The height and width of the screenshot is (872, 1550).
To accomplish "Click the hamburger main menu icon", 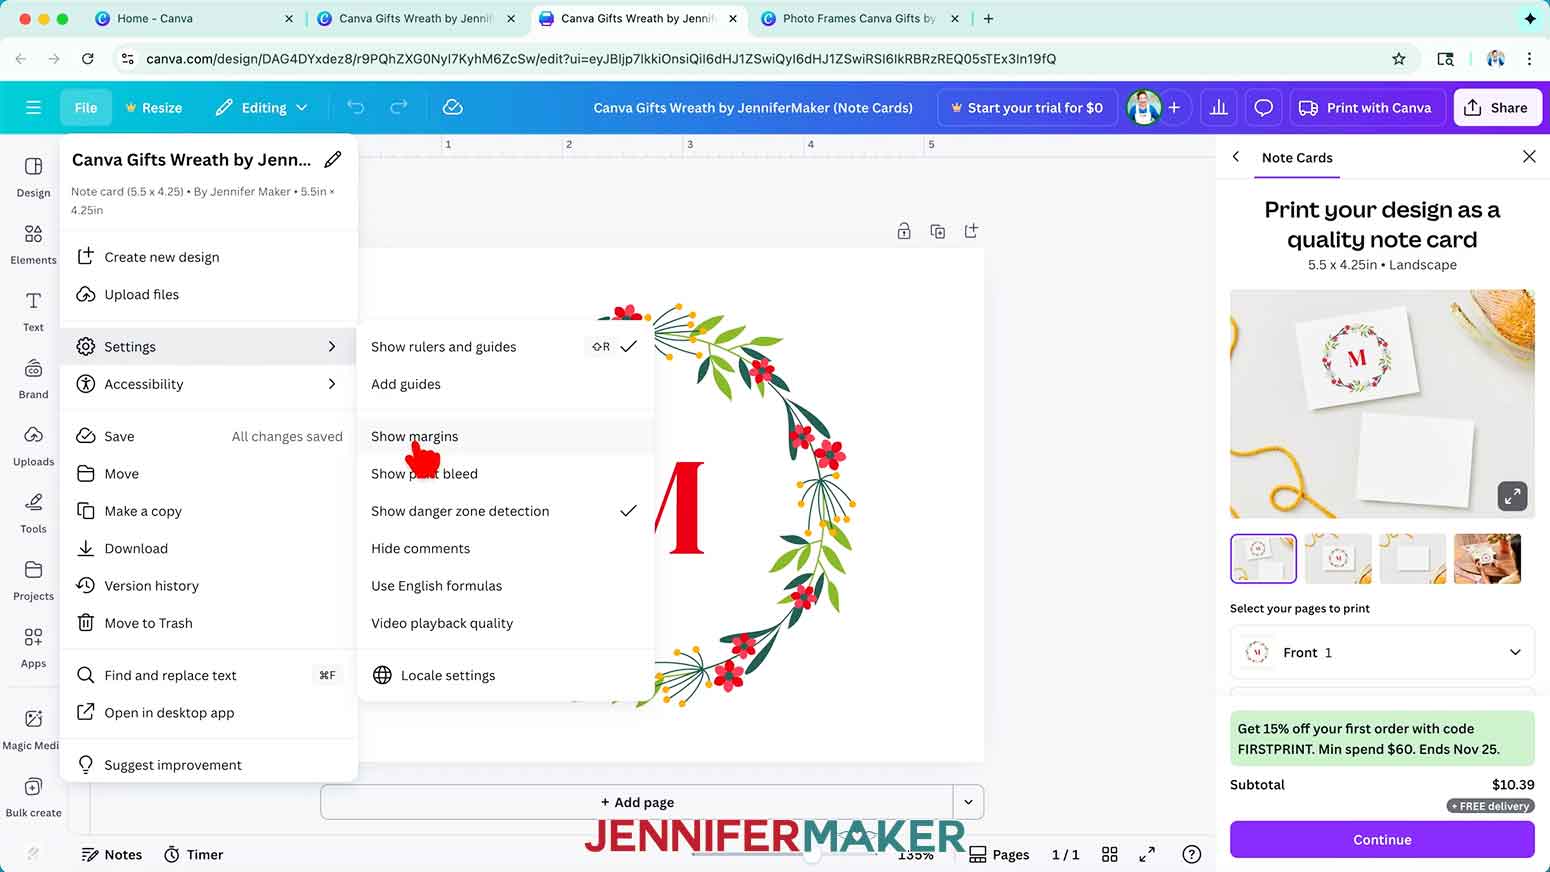I will click(x=33, y=107).
